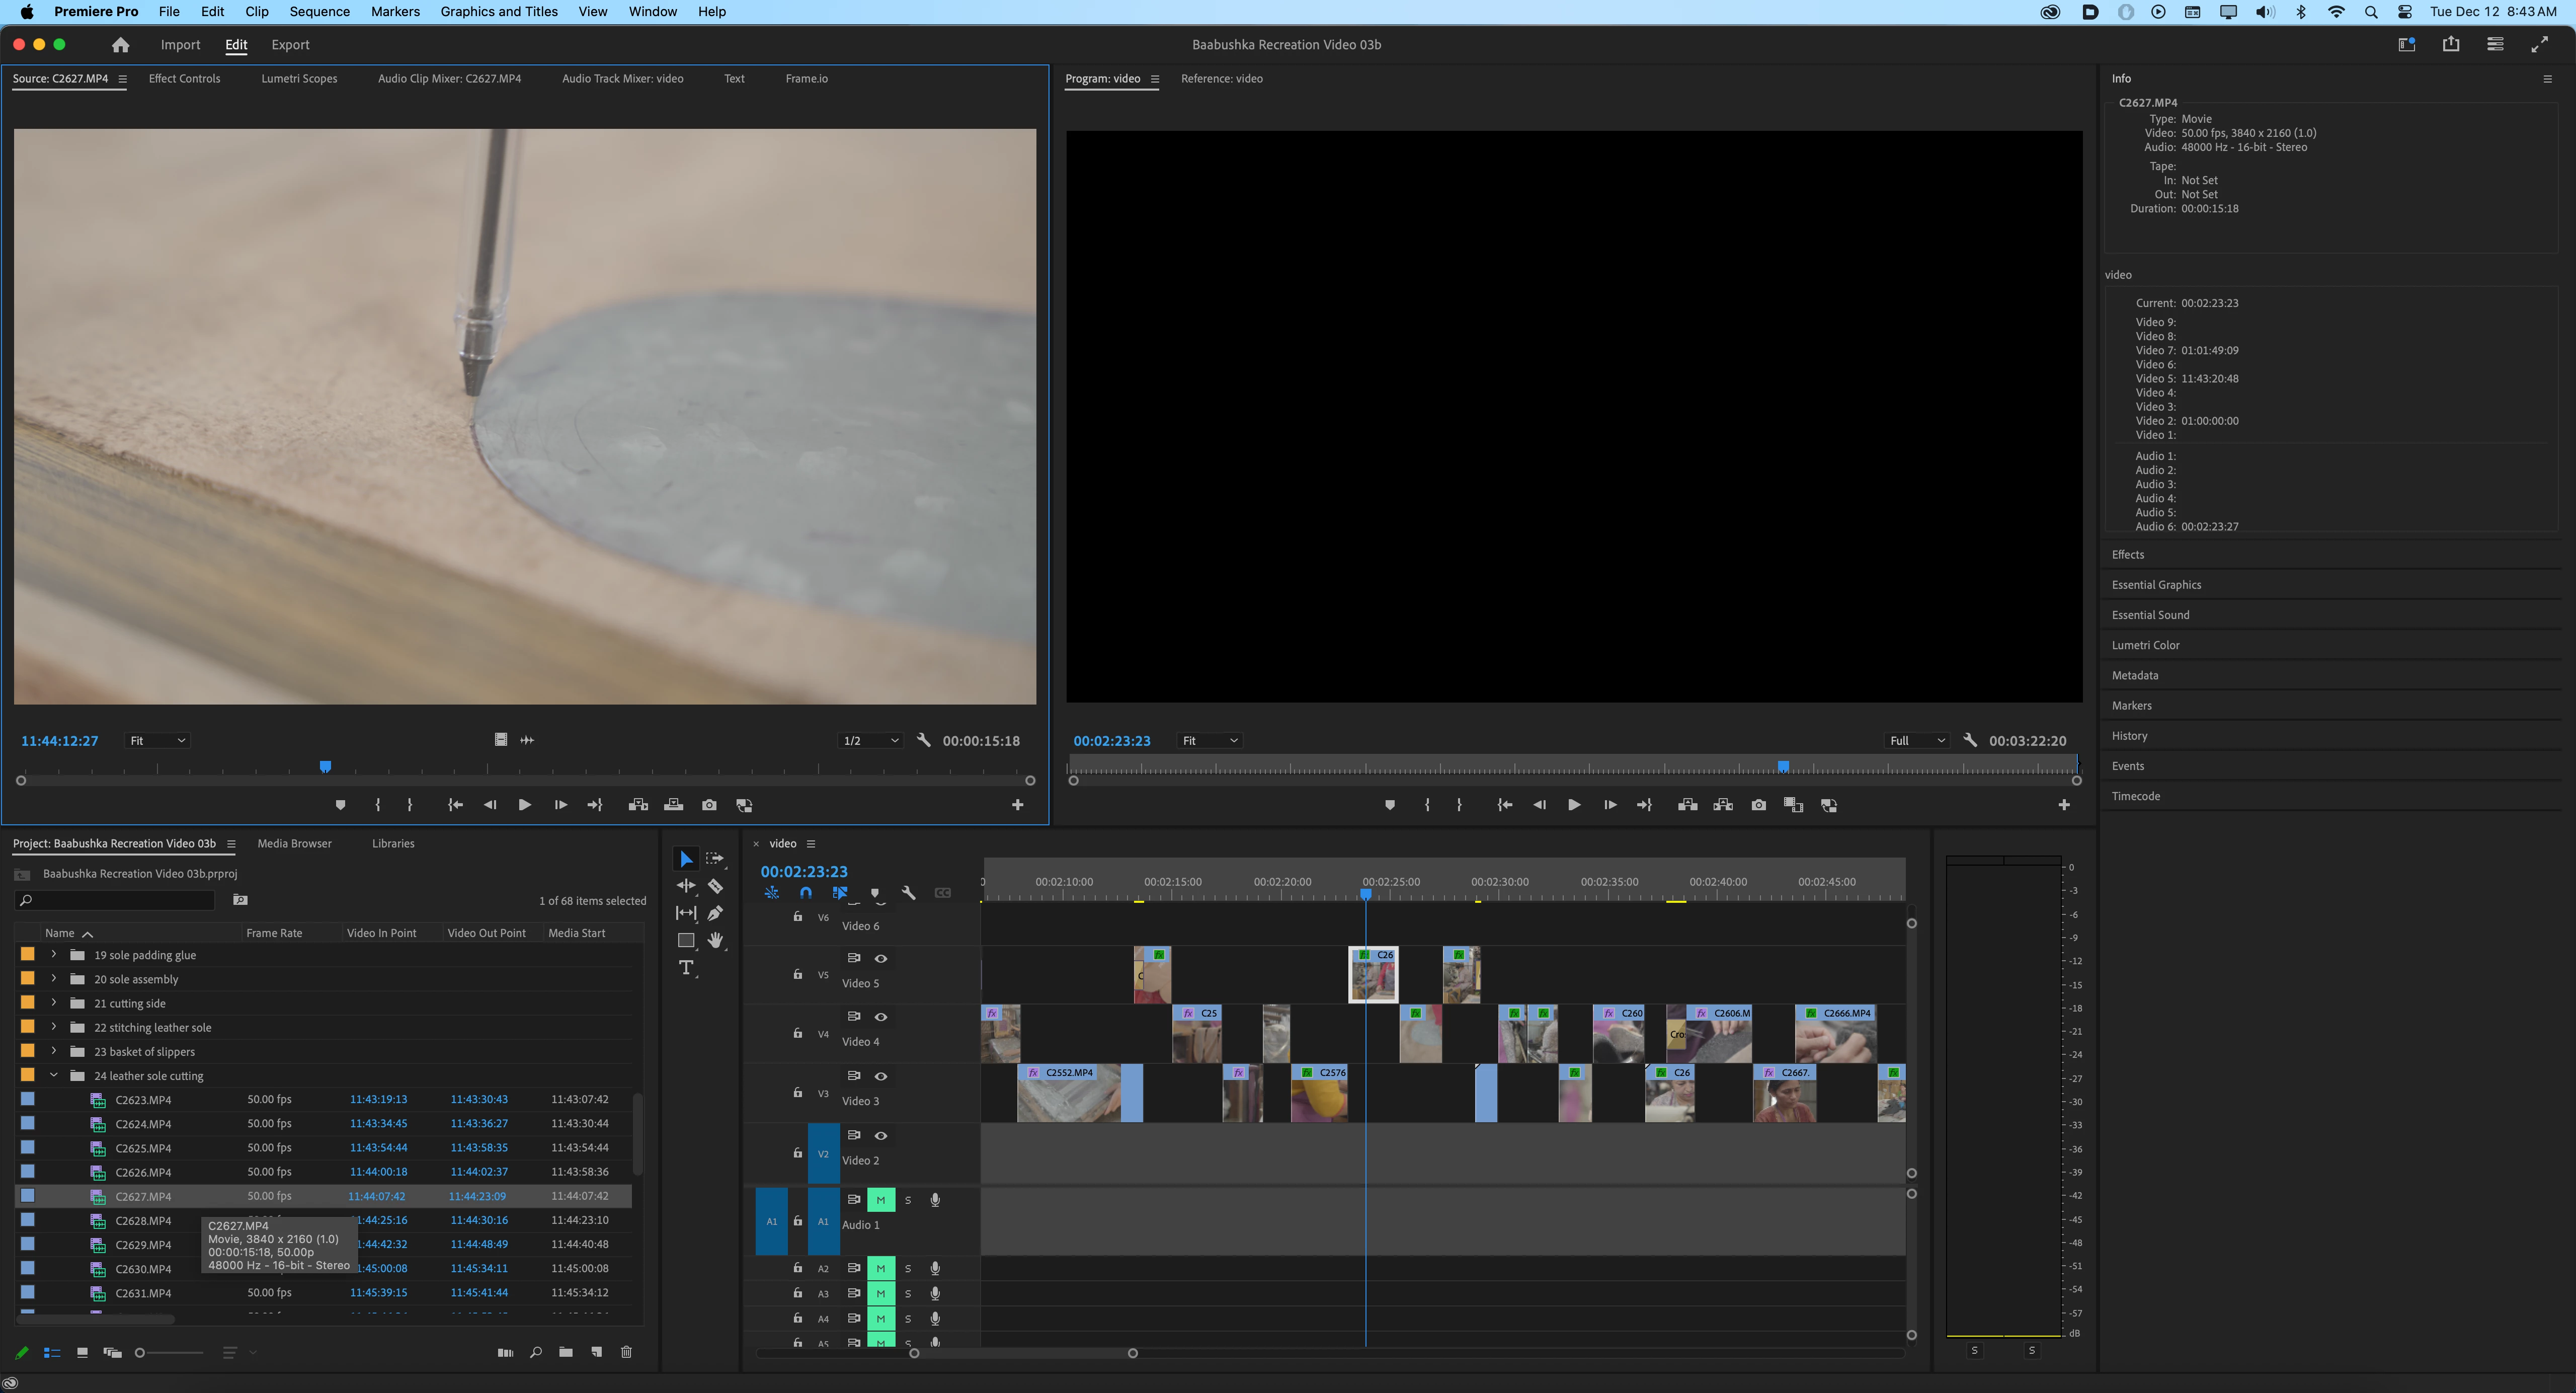Image resolution: width=2576 pixels, height=1393 pixels.
Task: Toggle Video 5 track output eye
Action: [881, 958]
